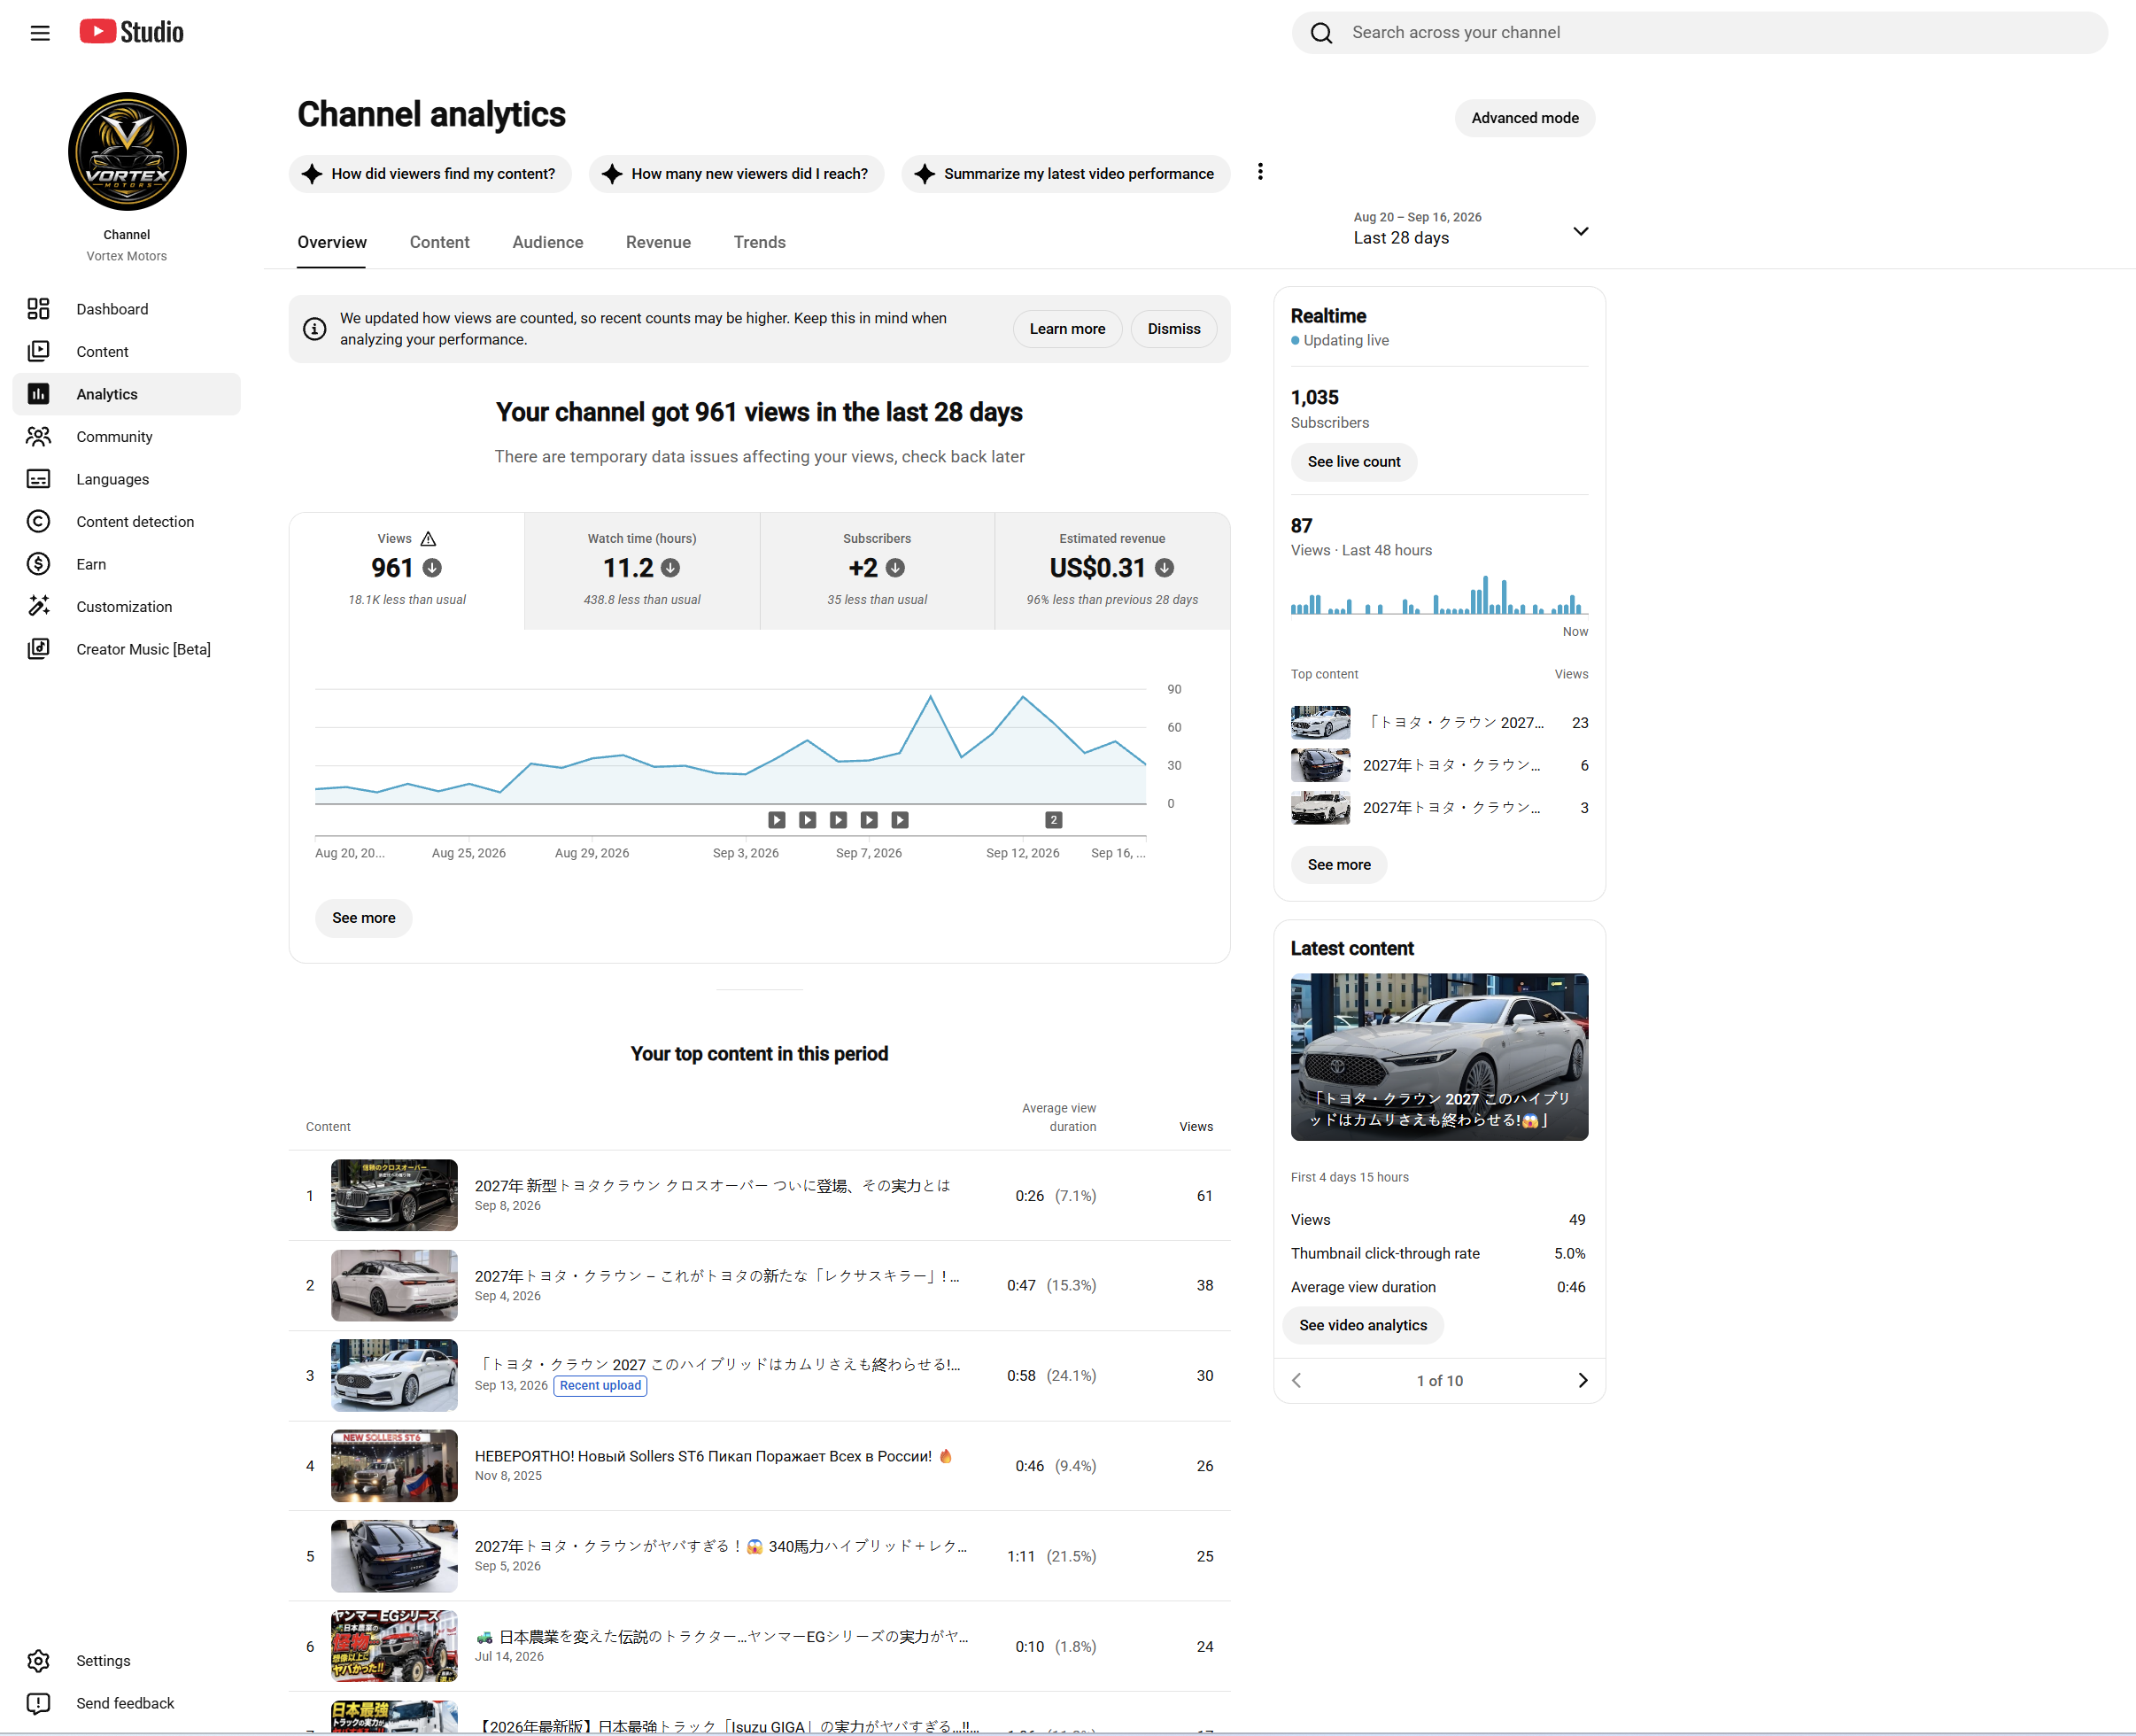Click the first video marker under chart
Image resolution: width=2136 pixels, height=1736 pixels.
pyautogui.click(x=777, y=820)
